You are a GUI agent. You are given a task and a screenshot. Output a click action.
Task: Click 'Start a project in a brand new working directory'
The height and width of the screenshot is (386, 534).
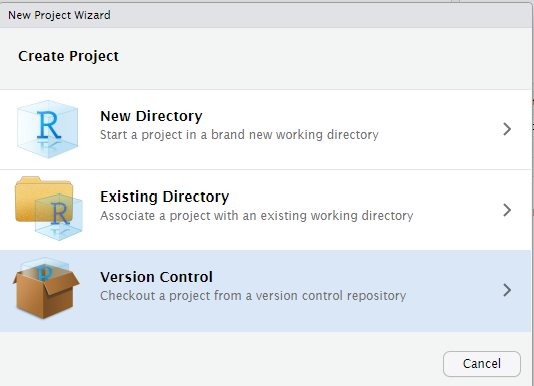pos(239,135)
